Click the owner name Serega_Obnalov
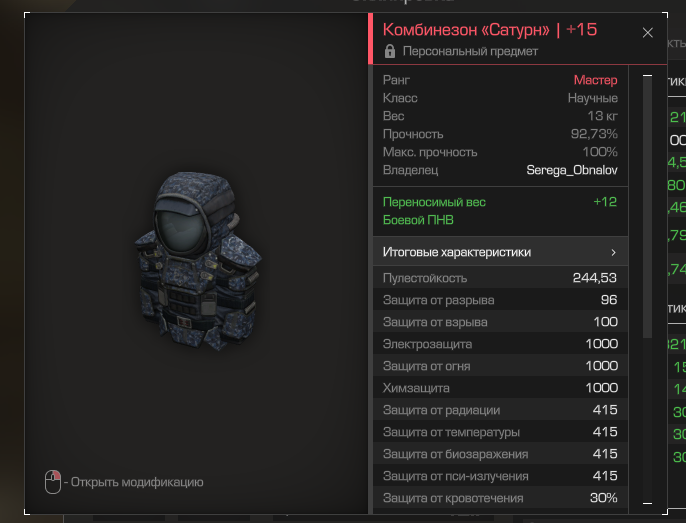Image resolution: width=686 pixels, height=523 pixels. tap(572, 170)
